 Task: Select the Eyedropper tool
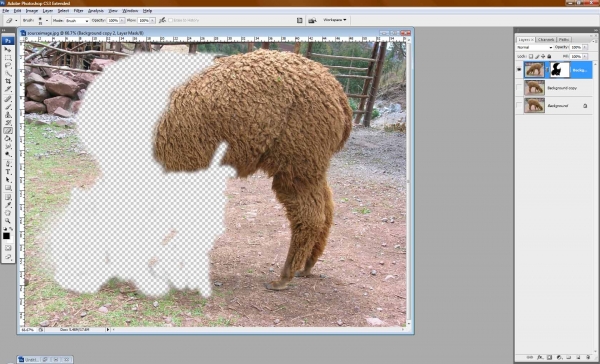tap(8, 205)
